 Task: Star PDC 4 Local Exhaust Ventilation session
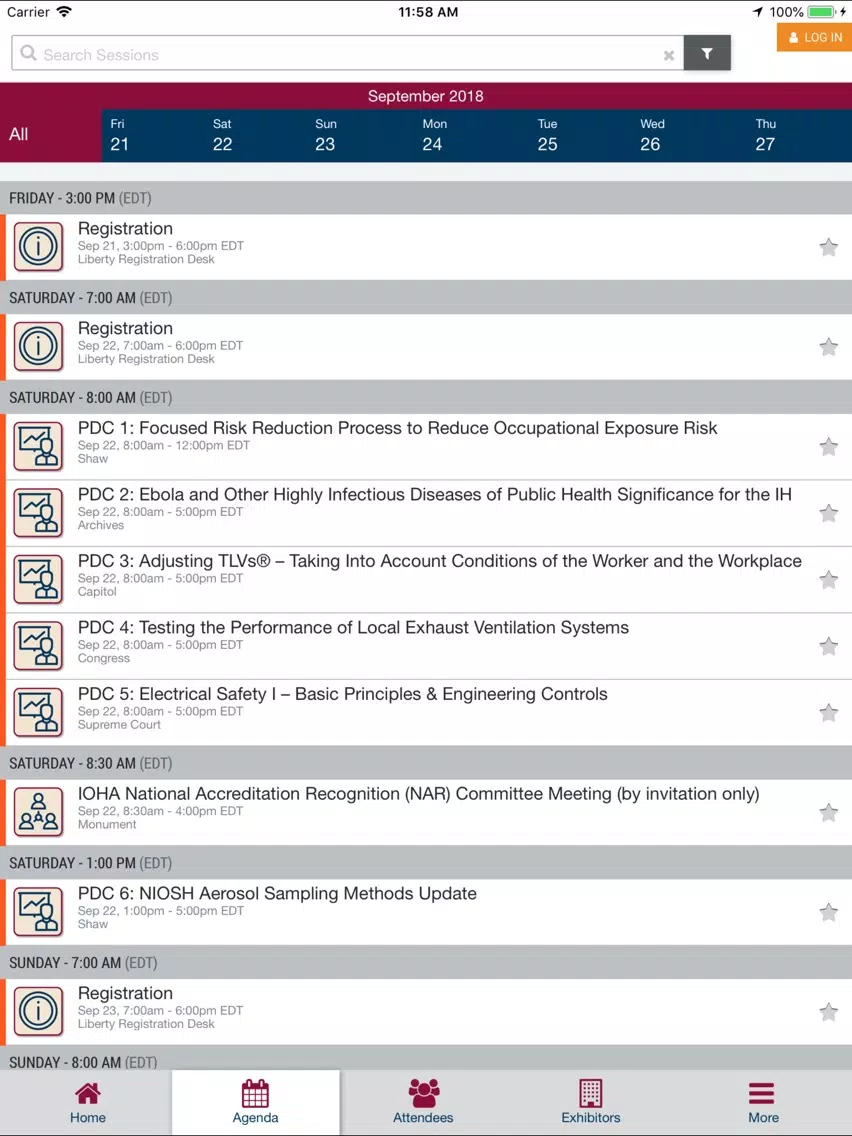click(x=829, y=646)
